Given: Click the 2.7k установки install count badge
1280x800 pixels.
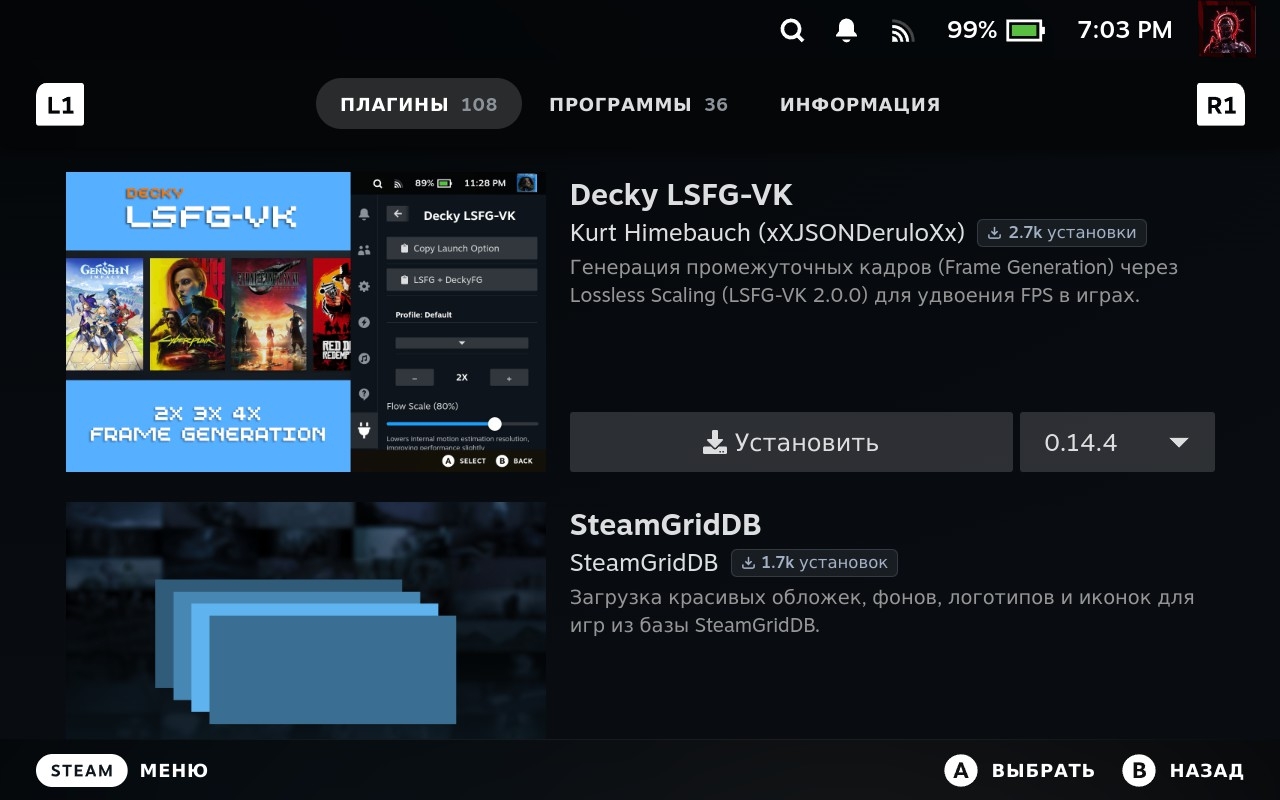Looking at the screenshot, I should pos(1062,233).
